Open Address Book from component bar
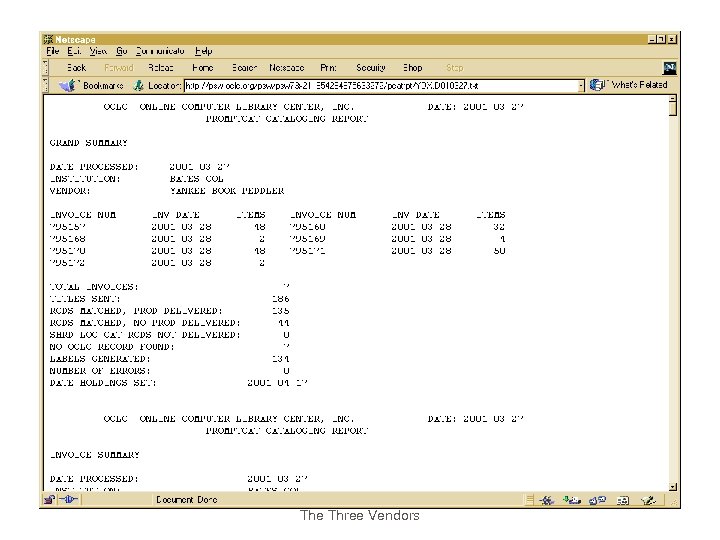720x540 pixels. tap(623, 500)
